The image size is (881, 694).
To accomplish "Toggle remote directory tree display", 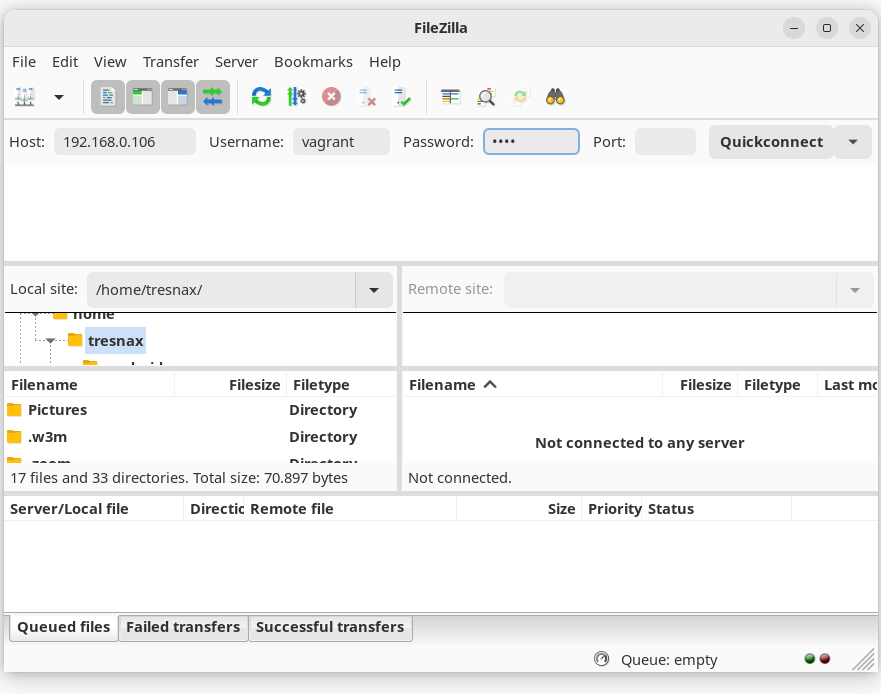I will coord(178,97).
